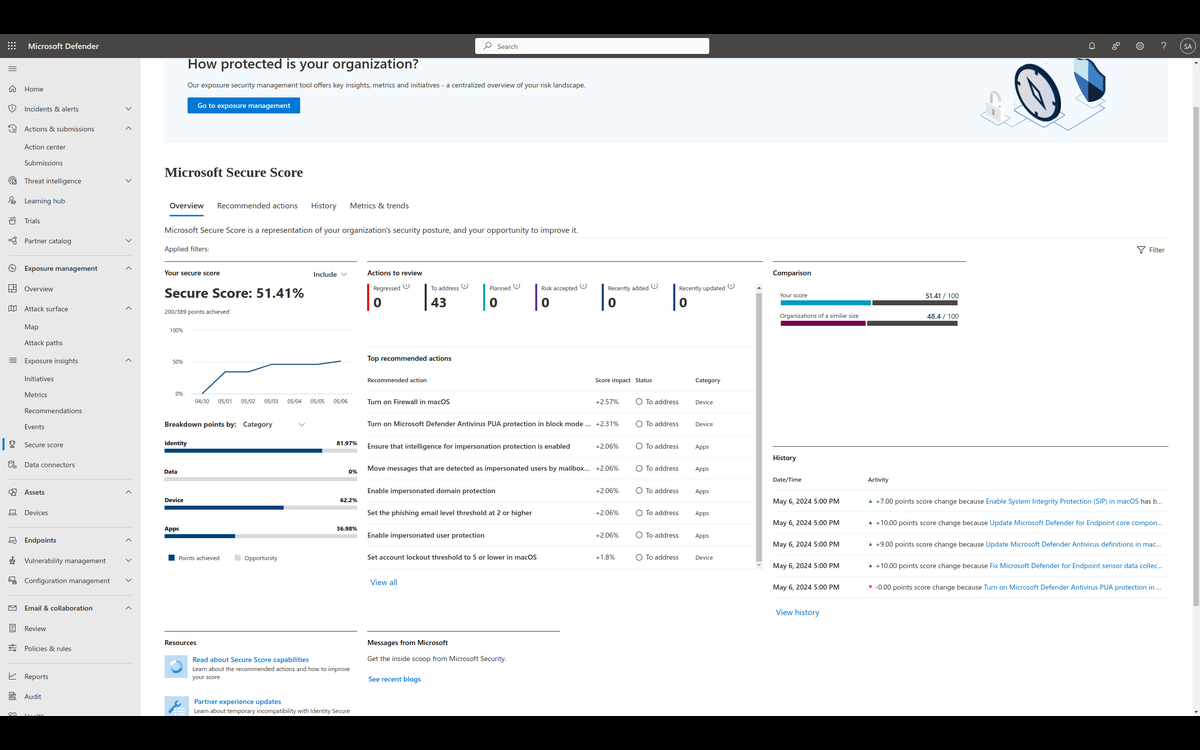The width and height of the screenshot is (1200, 750).
Task: Click the Reports chart icon
Action: click(x=12, y=677)
